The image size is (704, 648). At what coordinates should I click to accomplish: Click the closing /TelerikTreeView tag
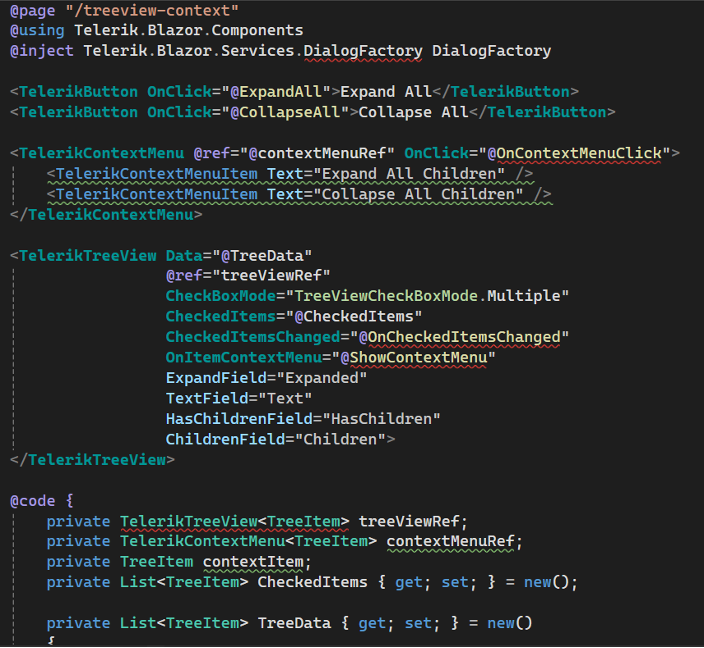[92, 460]
